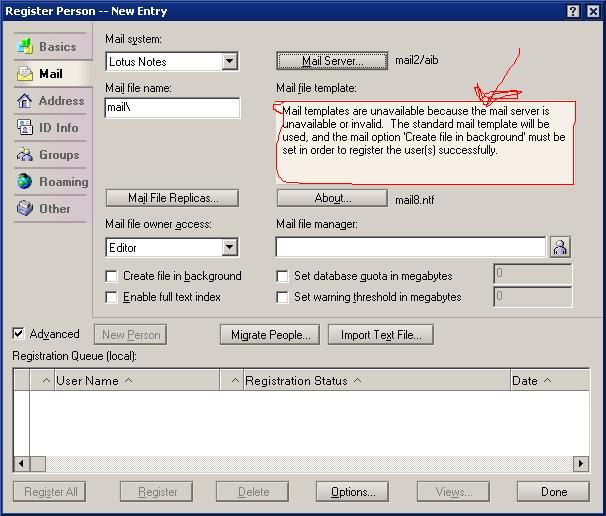This screenshot has width=606, height=516.
Task: Click the Basics sidebar icon
Action: click(x=25, y=46)
